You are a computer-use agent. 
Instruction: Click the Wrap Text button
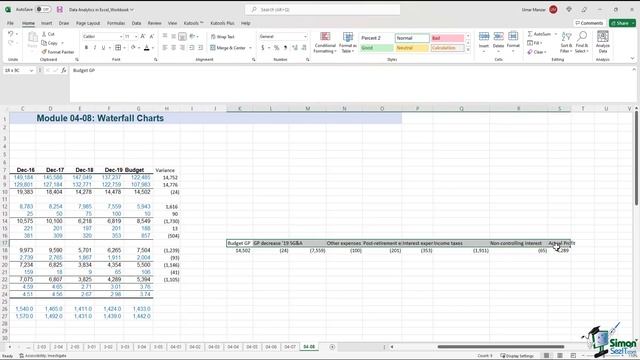coord(222,37)
